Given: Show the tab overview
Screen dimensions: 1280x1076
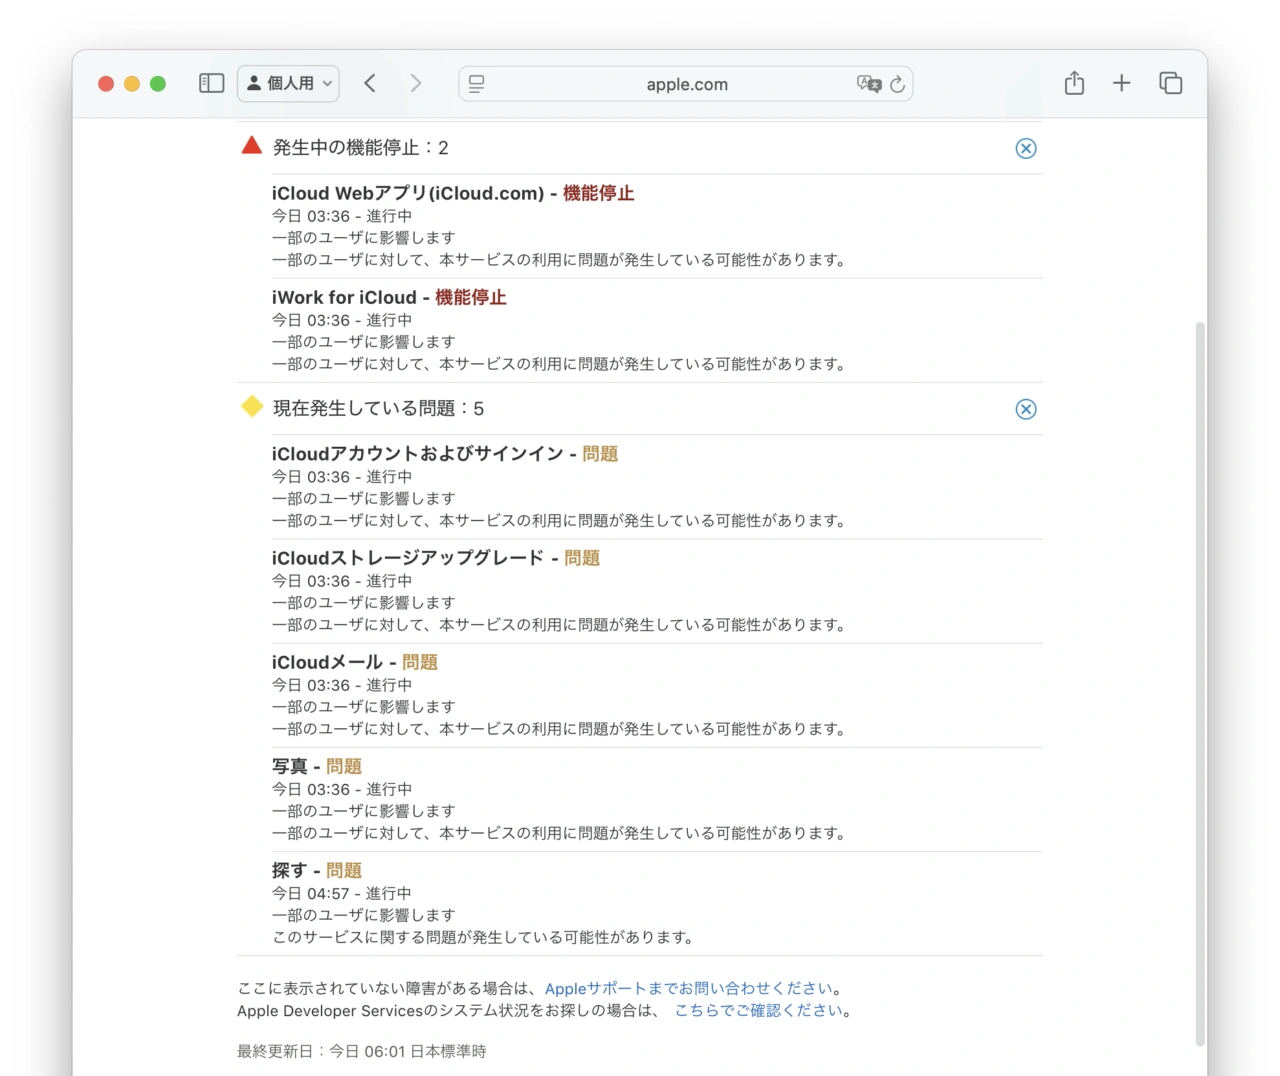Looking at the screenshot, I should tap(1170, 83).
